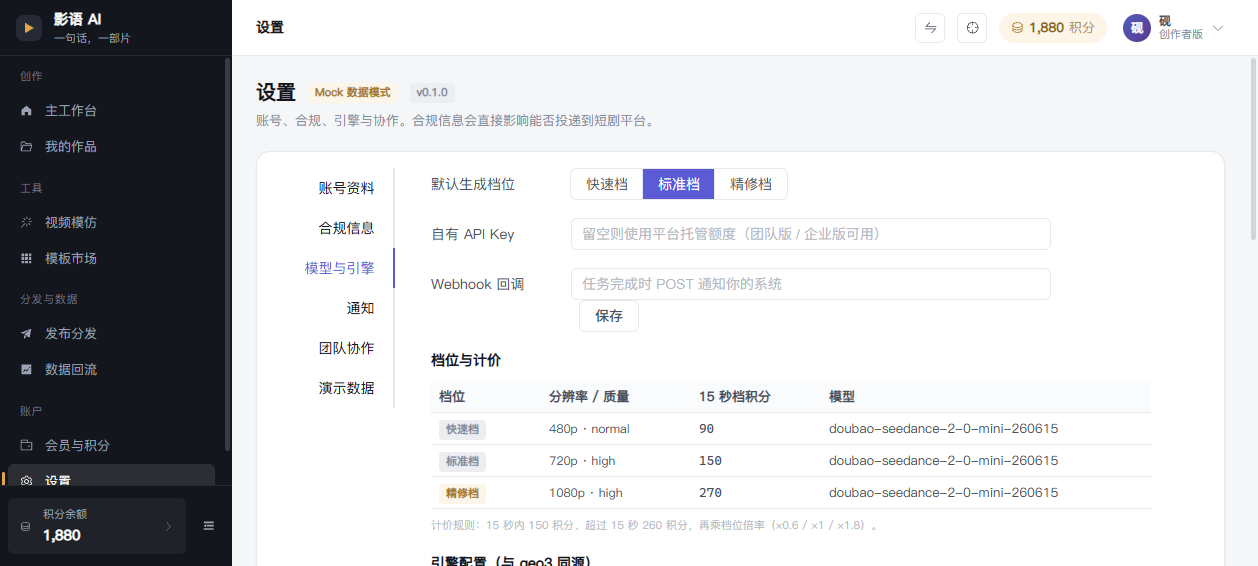Click the 档位与计价 section heading

[466, 360]
